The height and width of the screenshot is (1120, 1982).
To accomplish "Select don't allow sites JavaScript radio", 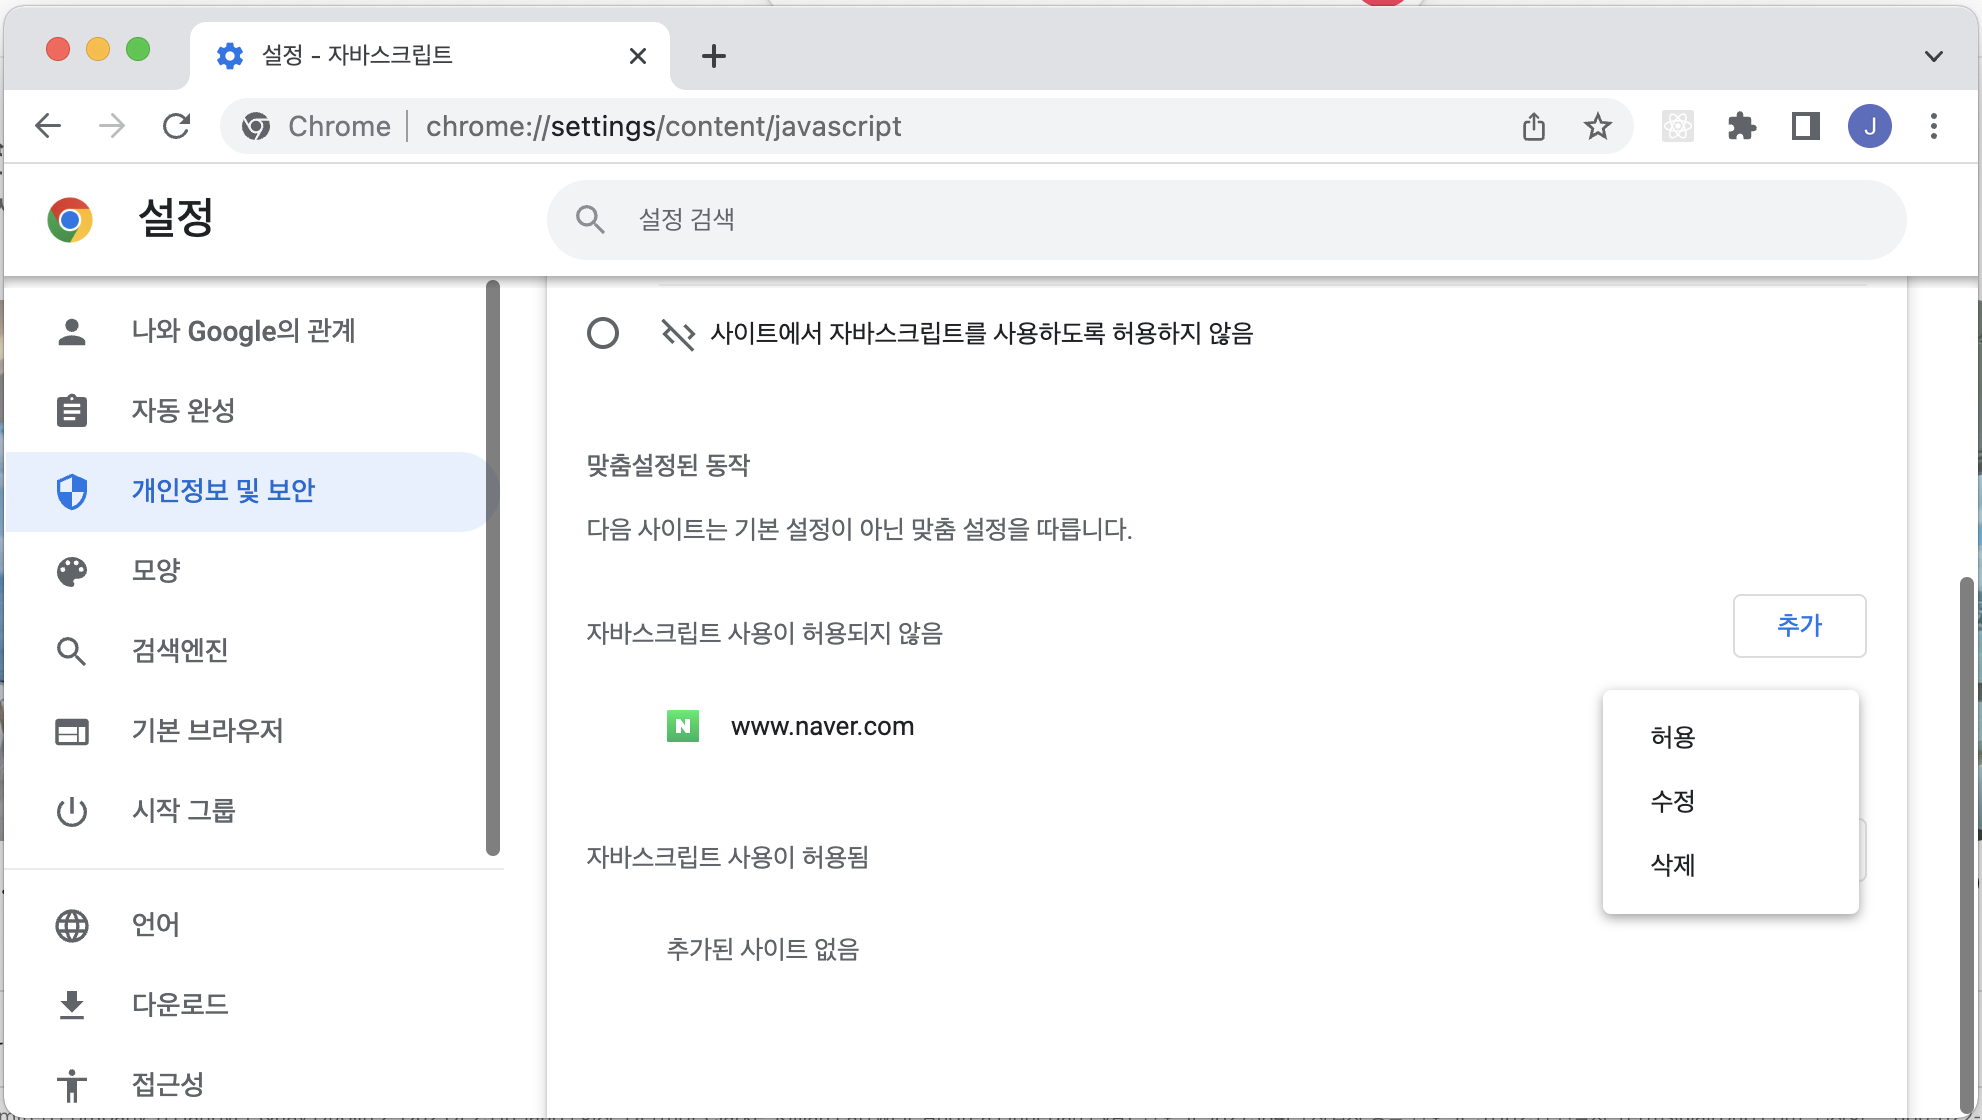I will (x=603, y=333).
